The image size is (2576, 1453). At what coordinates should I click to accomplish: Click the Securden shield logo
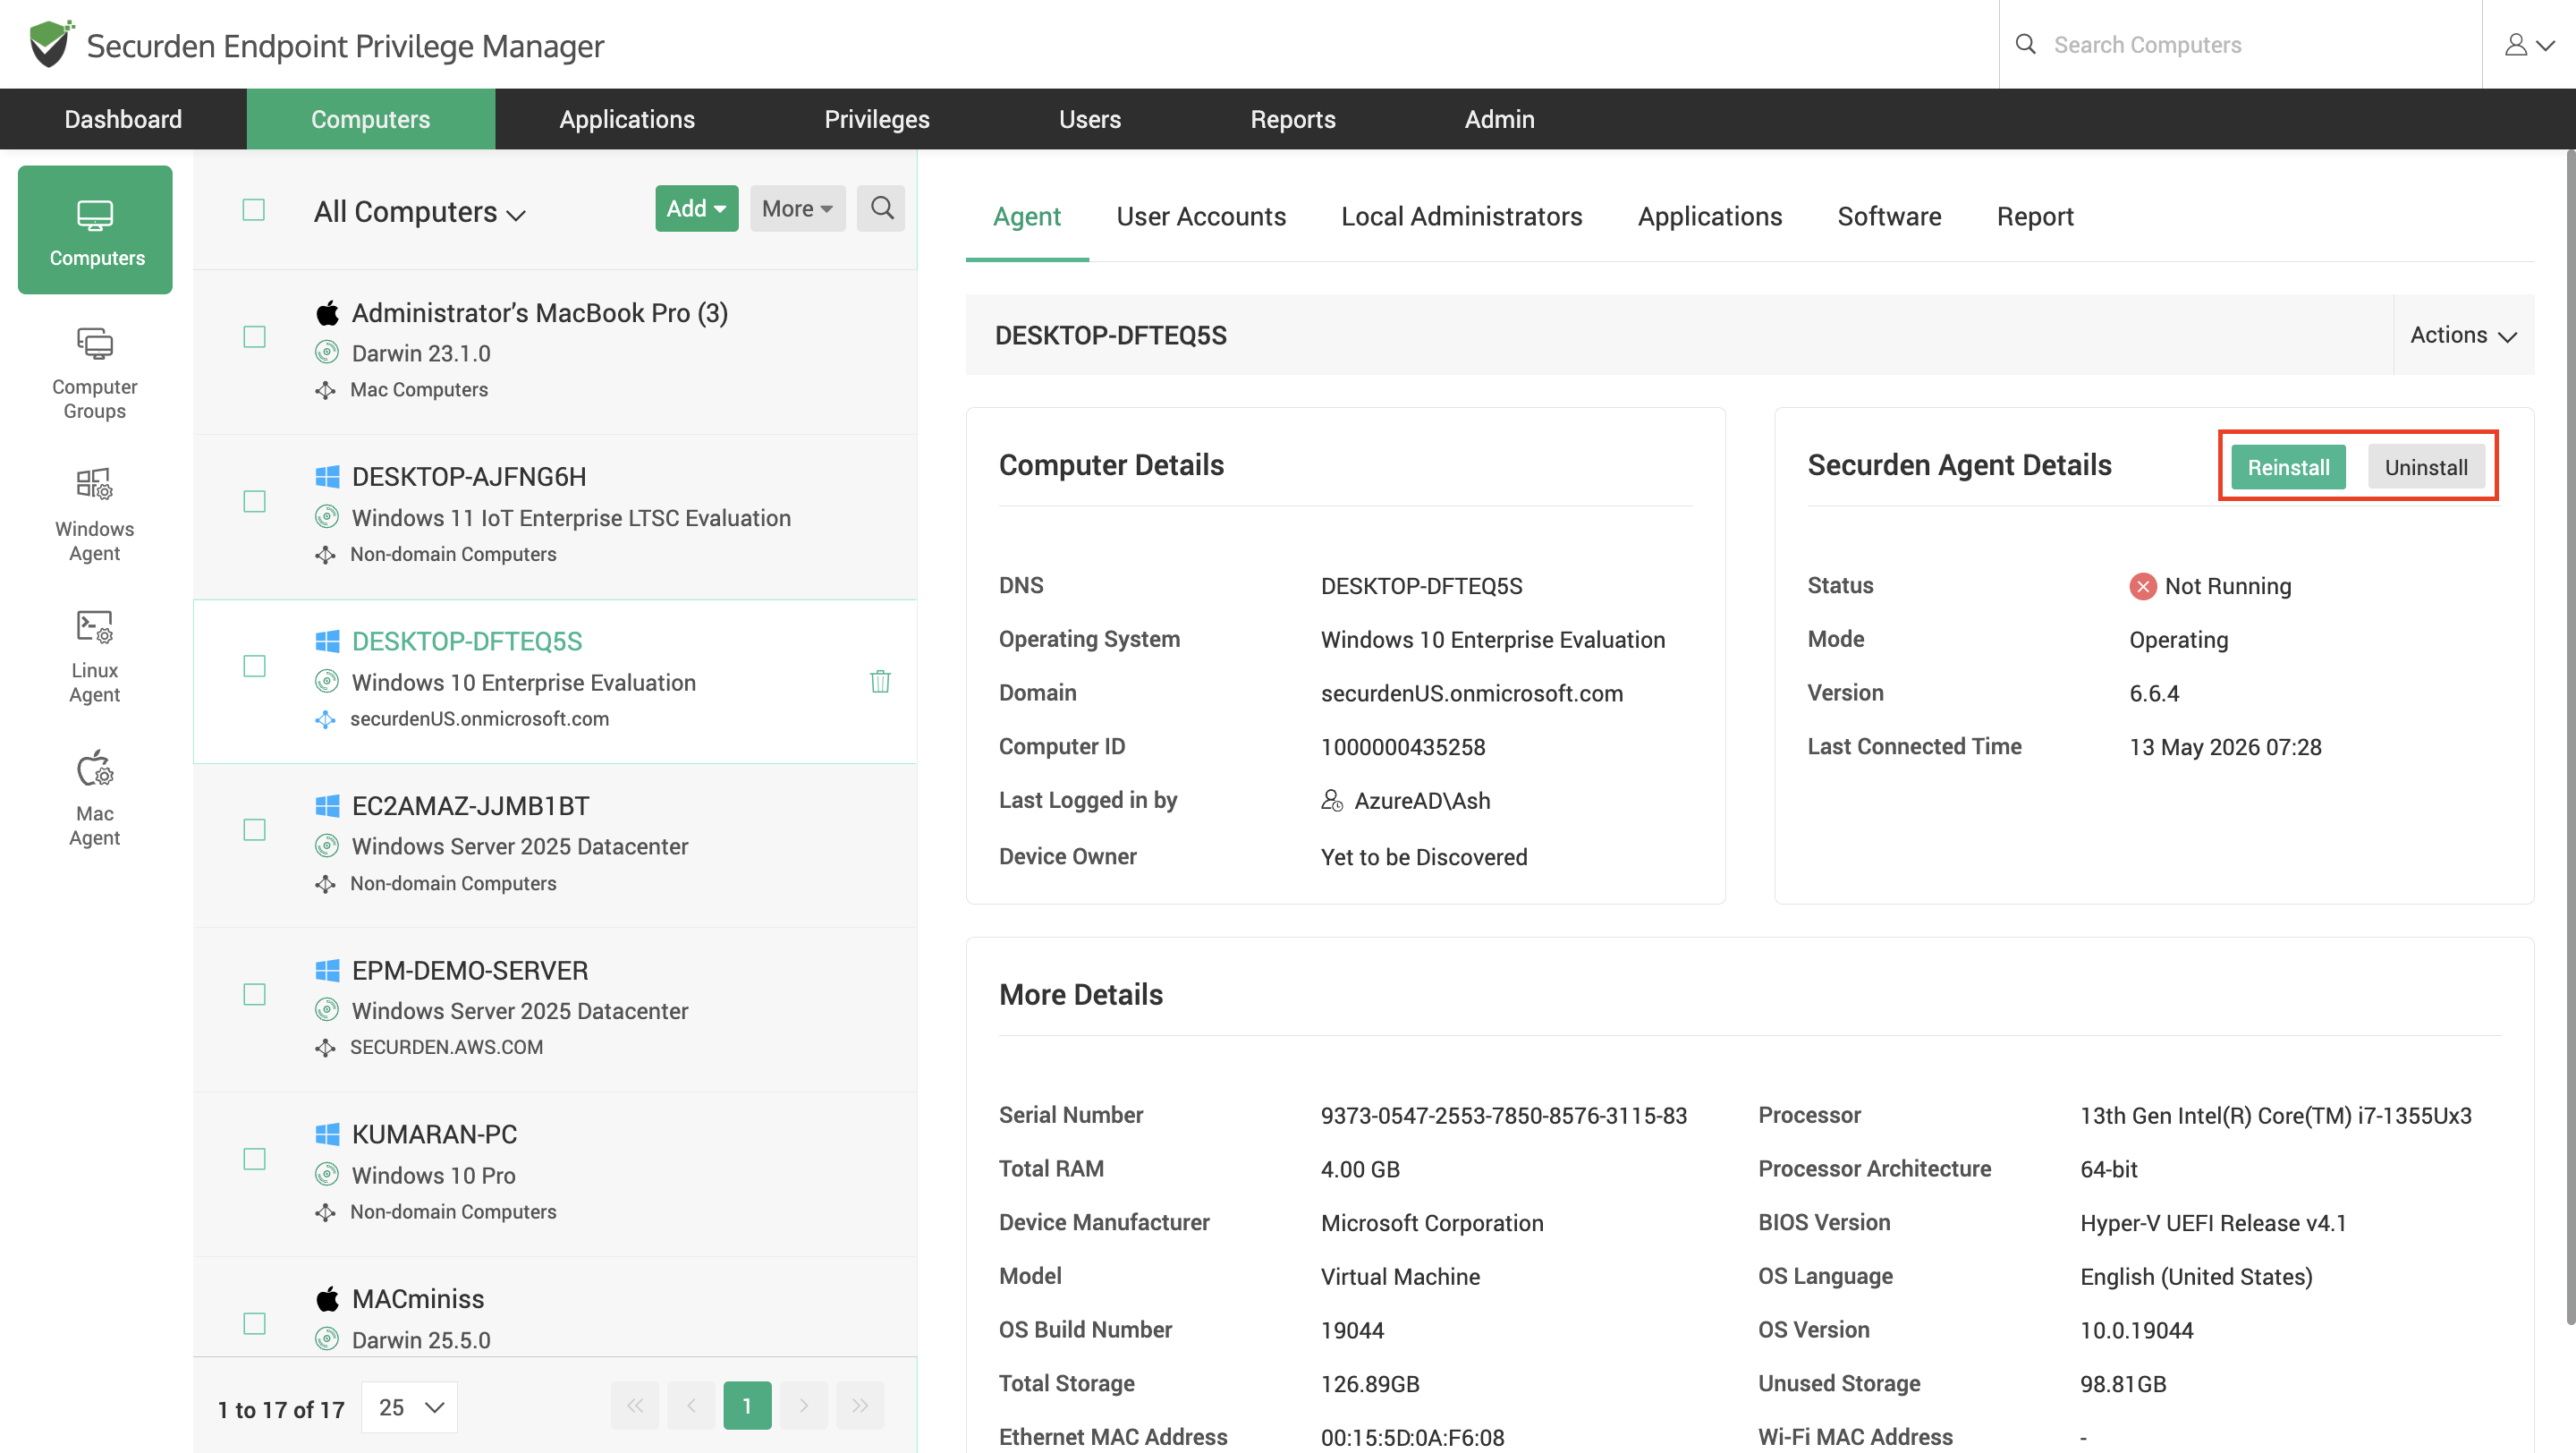tap(50, 44)
